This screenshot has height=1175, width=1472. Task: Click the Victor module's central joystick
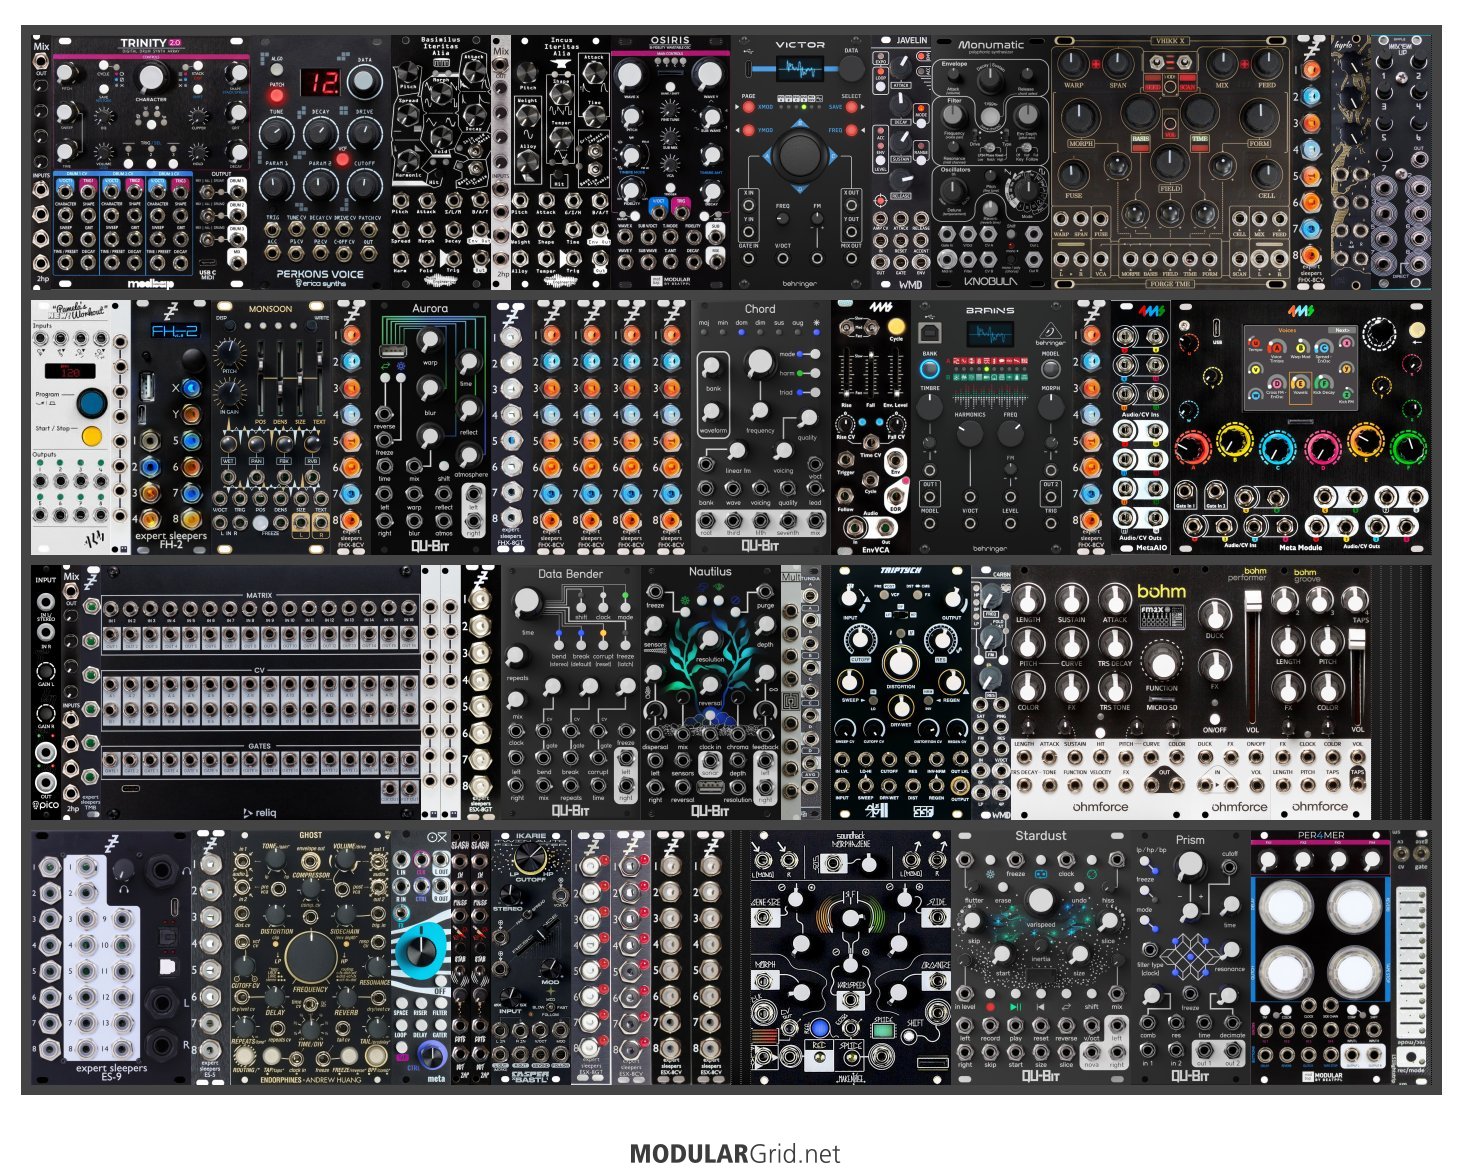coord(798,155)
